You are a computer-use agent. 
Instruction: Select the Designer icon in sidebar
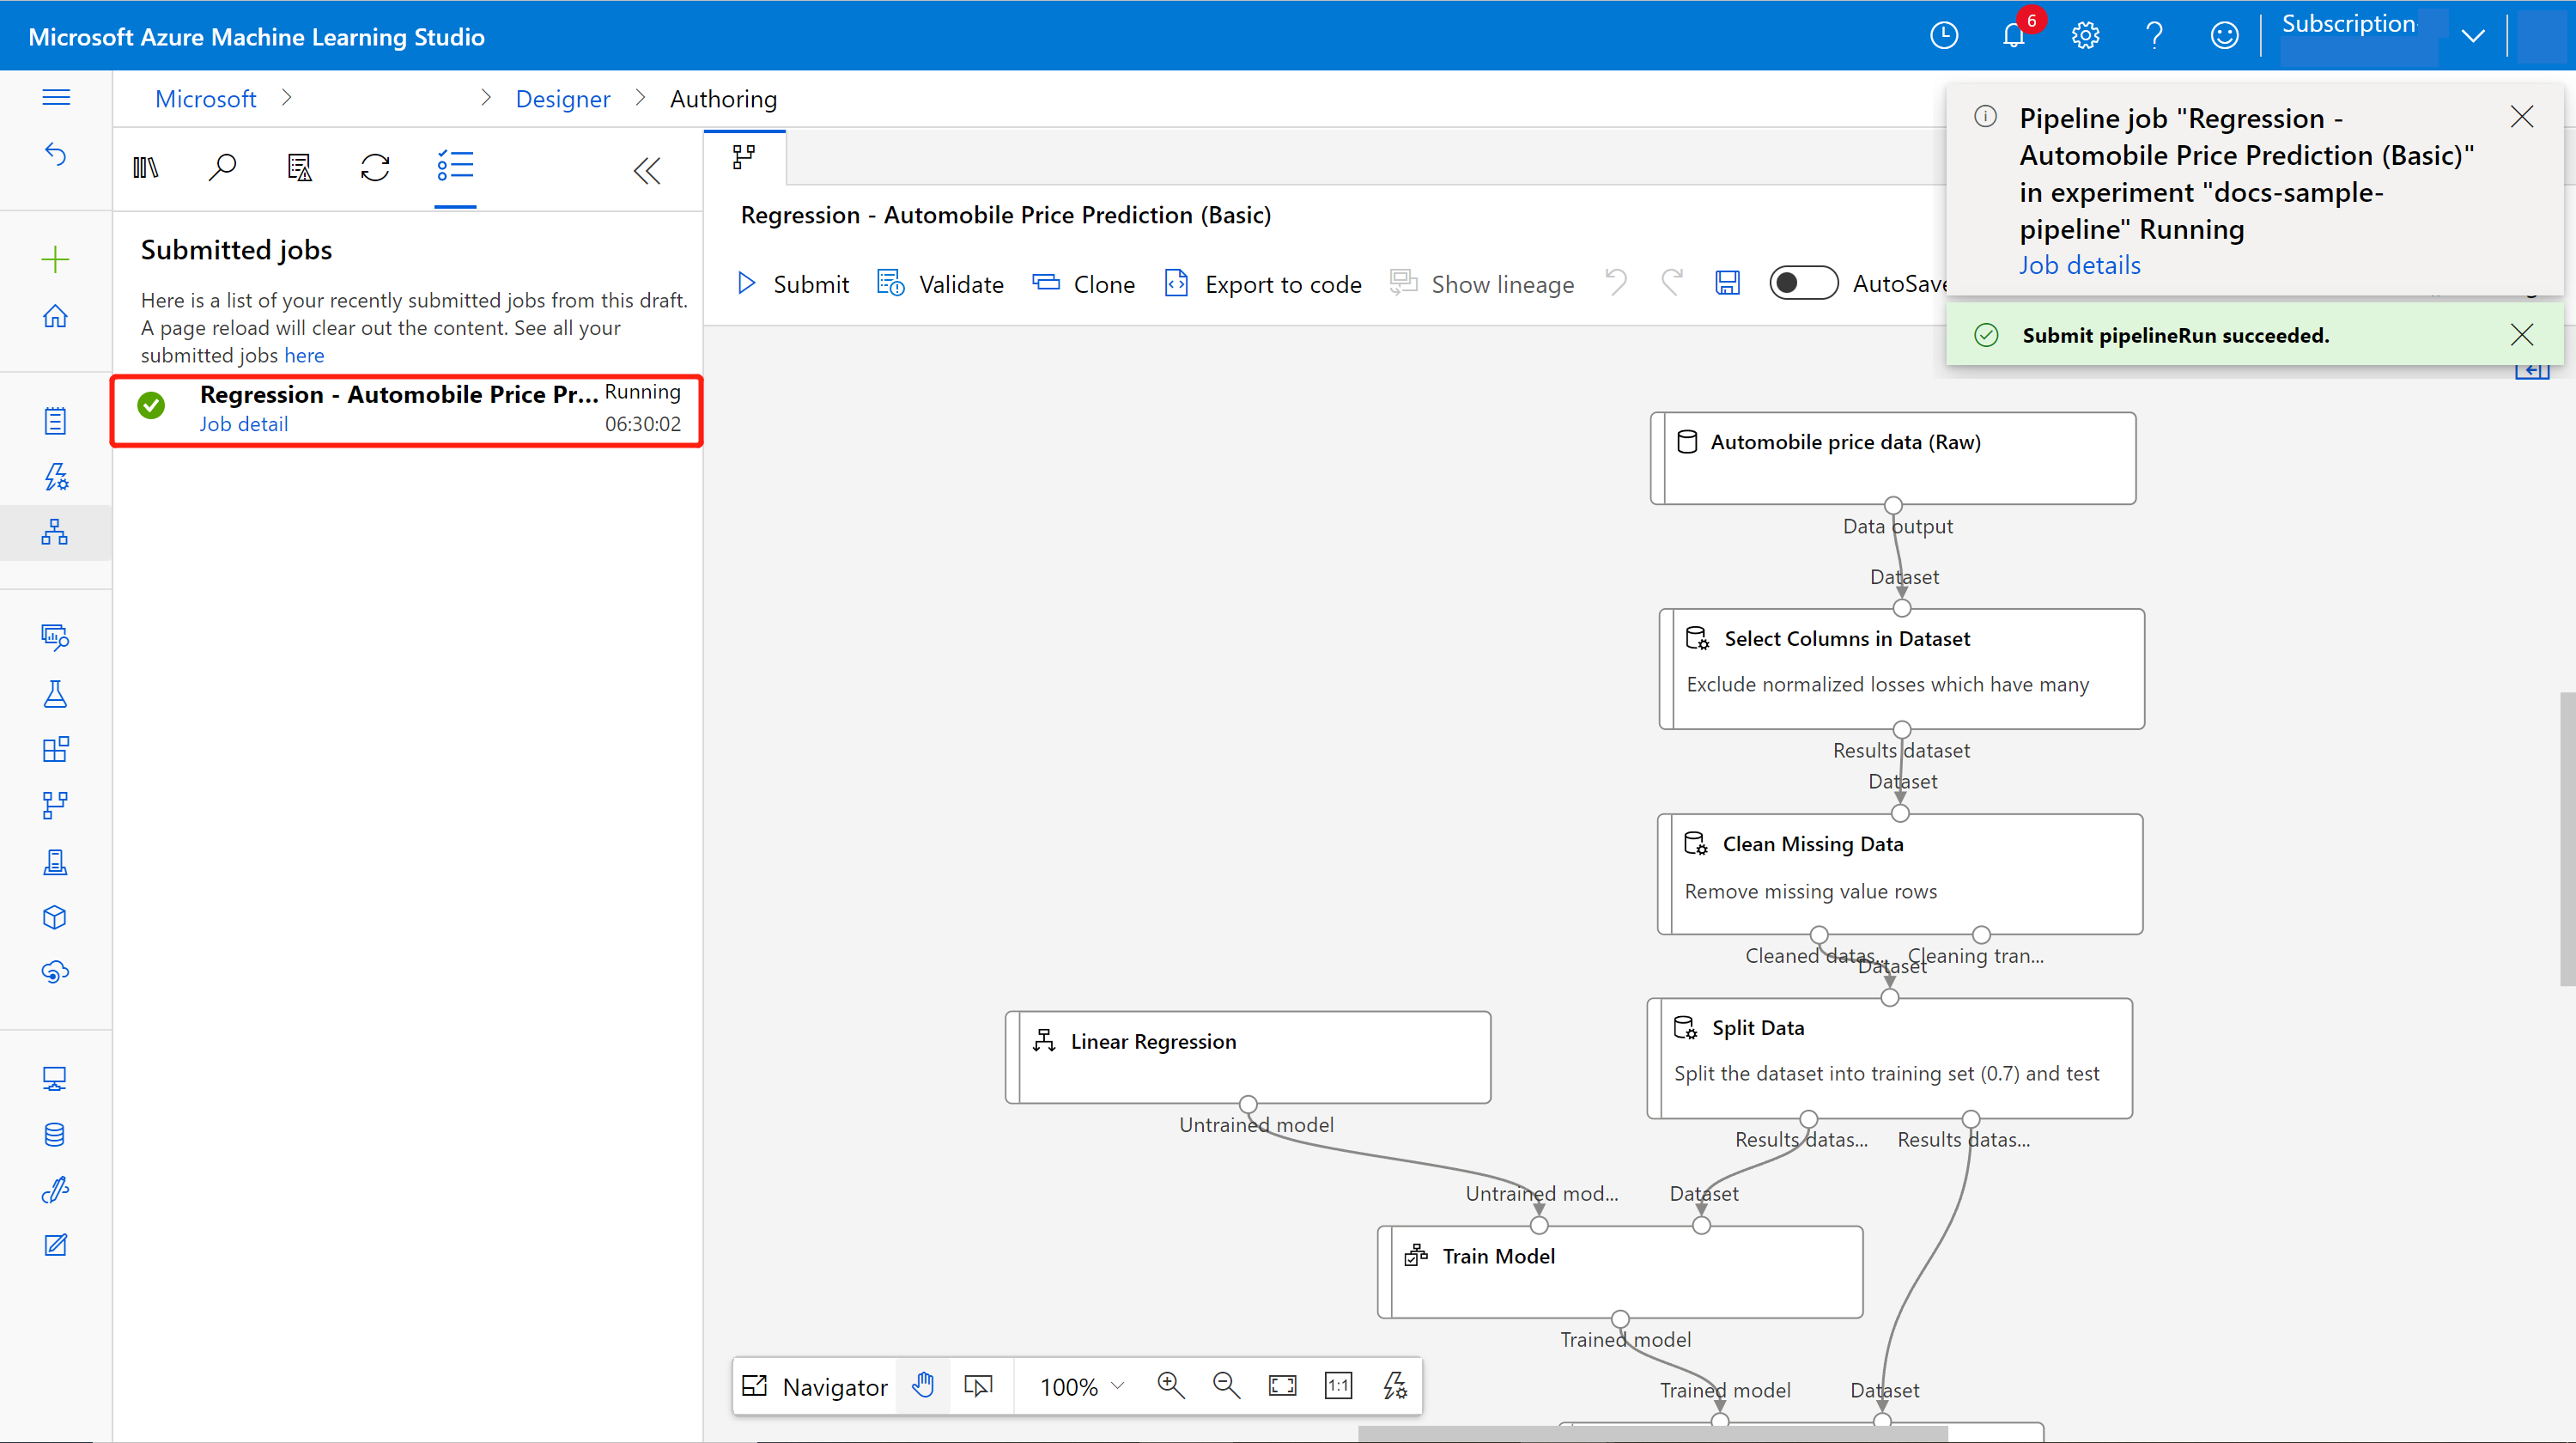pyautogui.click(x=55, y=532)
